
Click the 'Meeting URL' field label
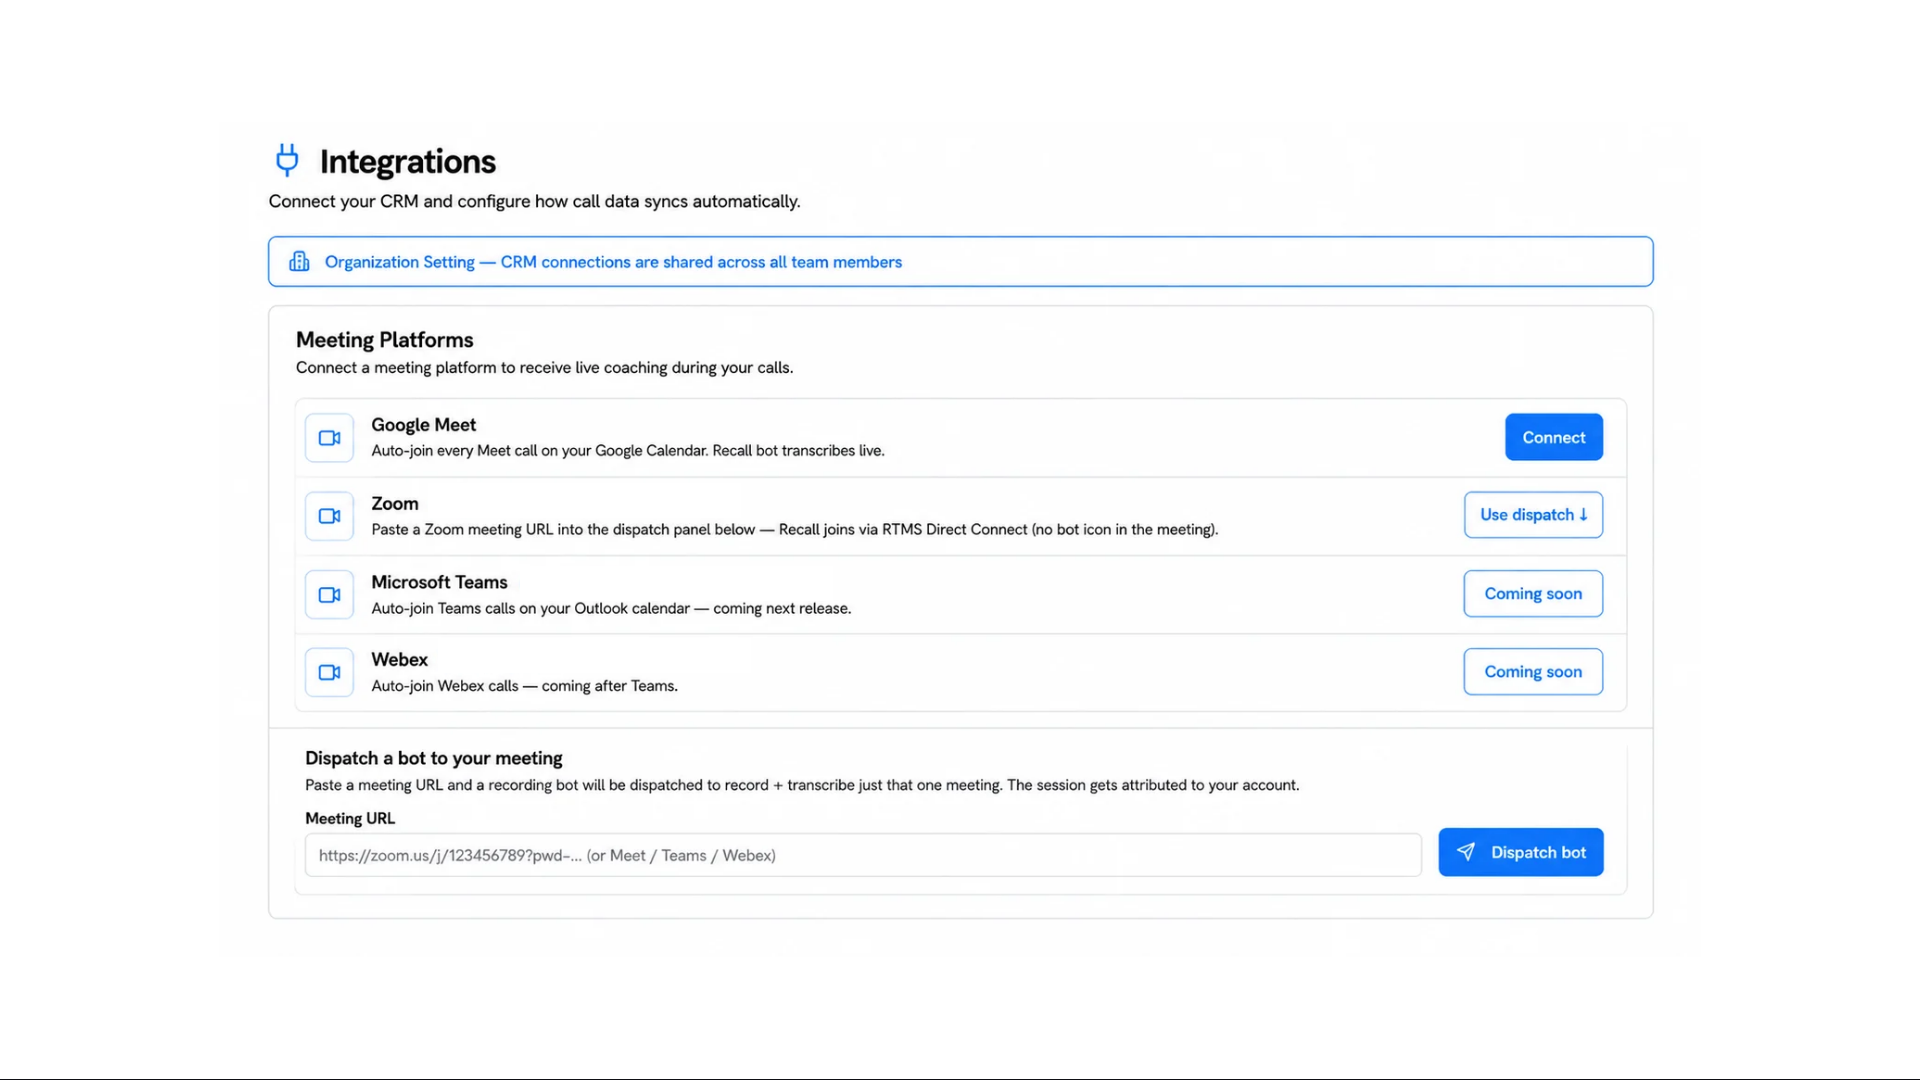tap(350, 818)
